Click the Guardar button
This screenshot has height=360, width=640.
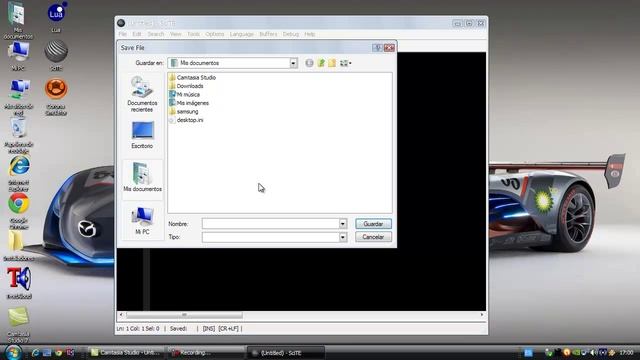pos(373,224)
